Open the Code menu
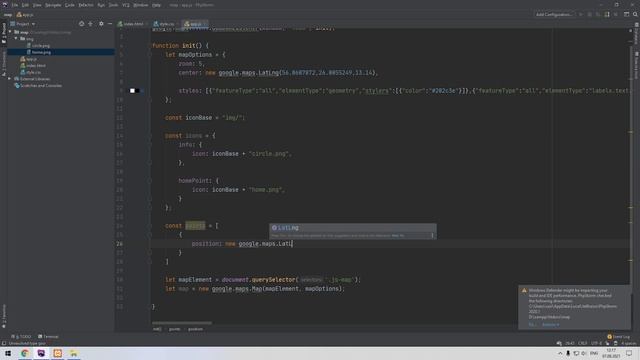This screenshot has width=640, height=360. pos(70,5)
